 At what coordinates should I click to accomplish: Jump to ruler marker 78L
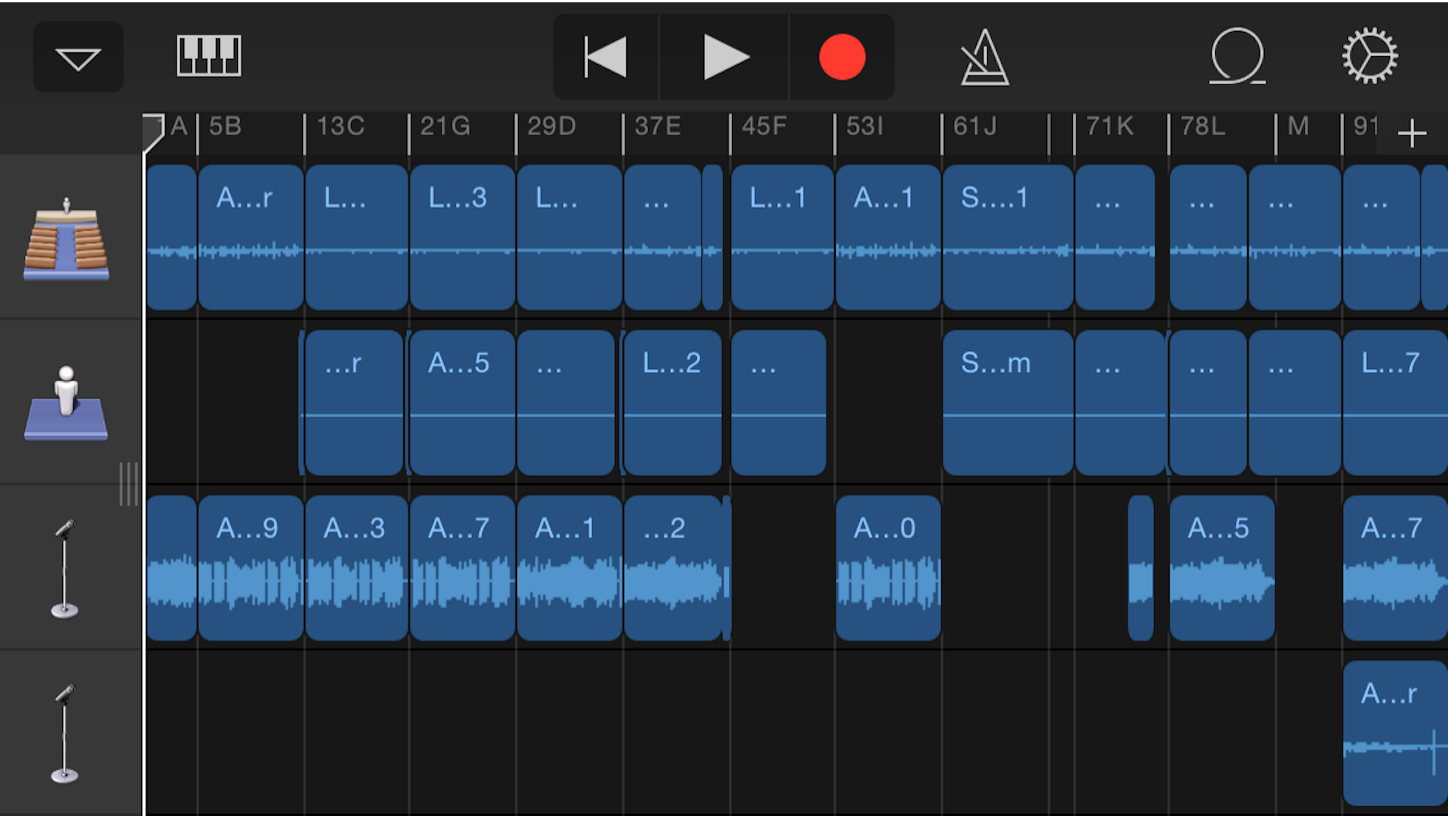pos(1202,127)
